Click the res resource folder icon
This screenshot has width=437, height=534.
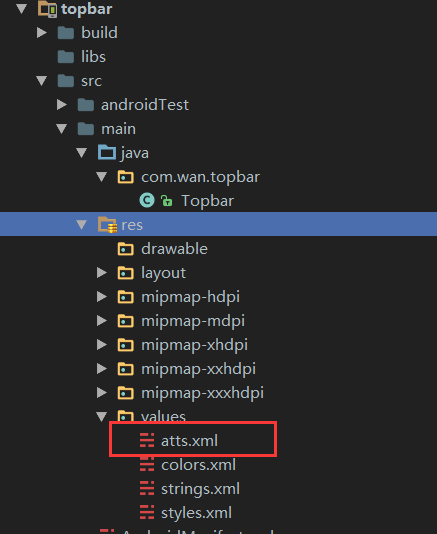coord(107,225)
